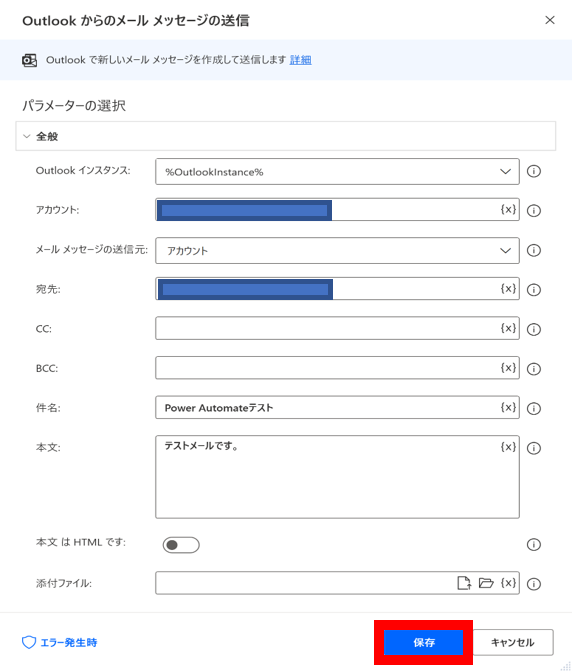This screenshot has height=672, width=572.
Task: Toggle the 本文 は HTML です switch
Action: click(181, 545)
